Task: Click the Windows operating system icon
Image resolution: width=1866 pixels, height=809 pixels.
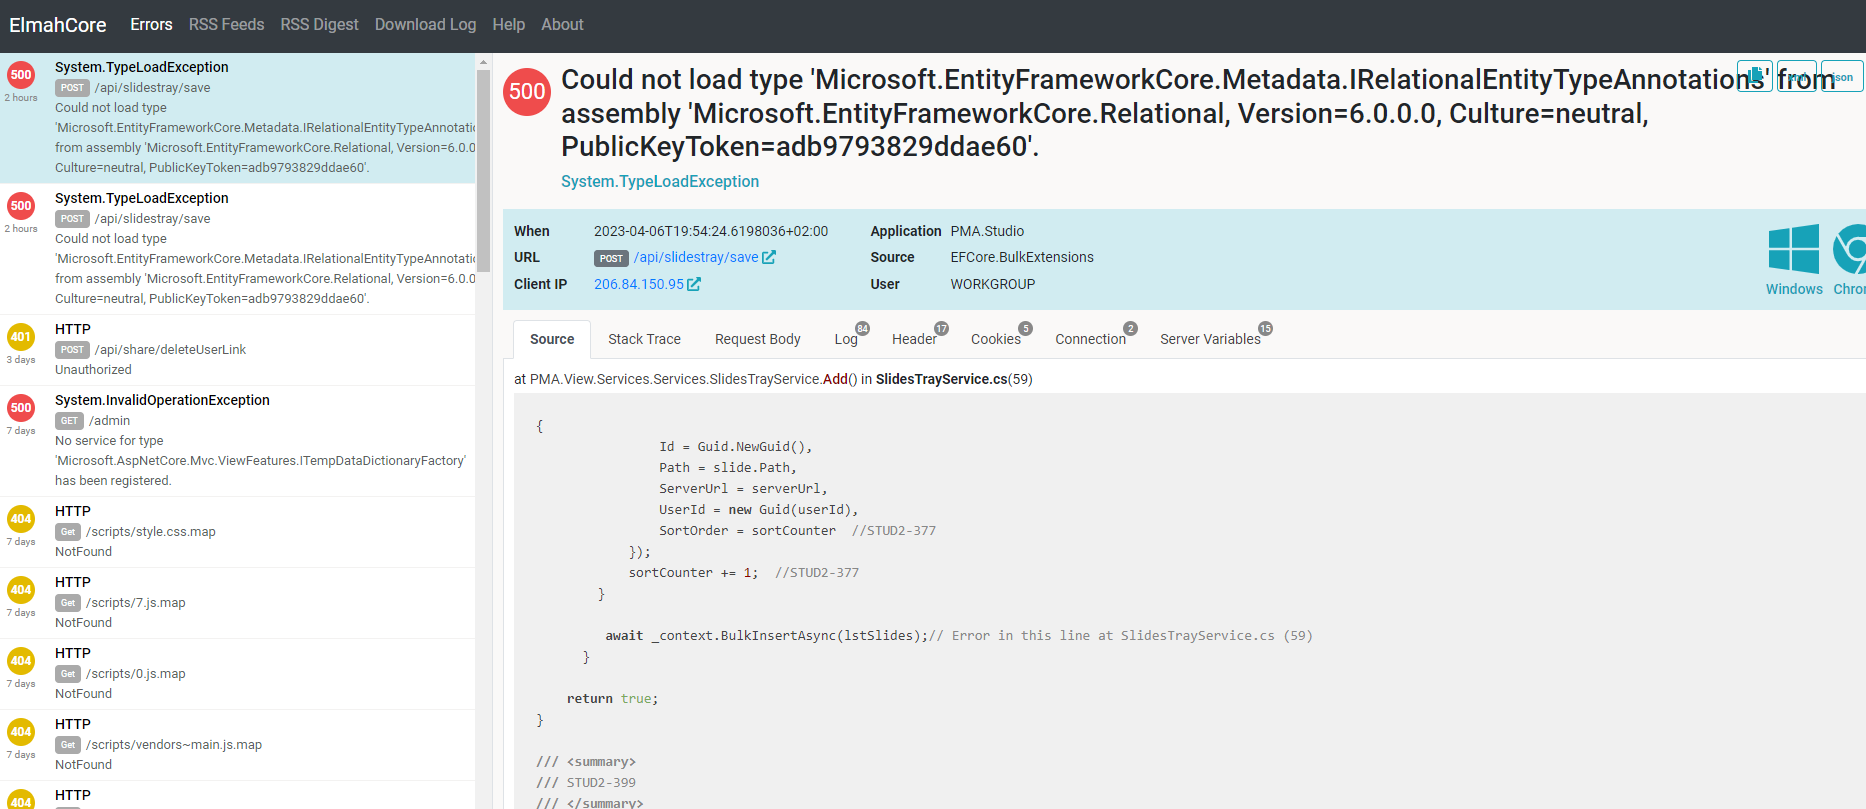Action: pos(1793,249)
